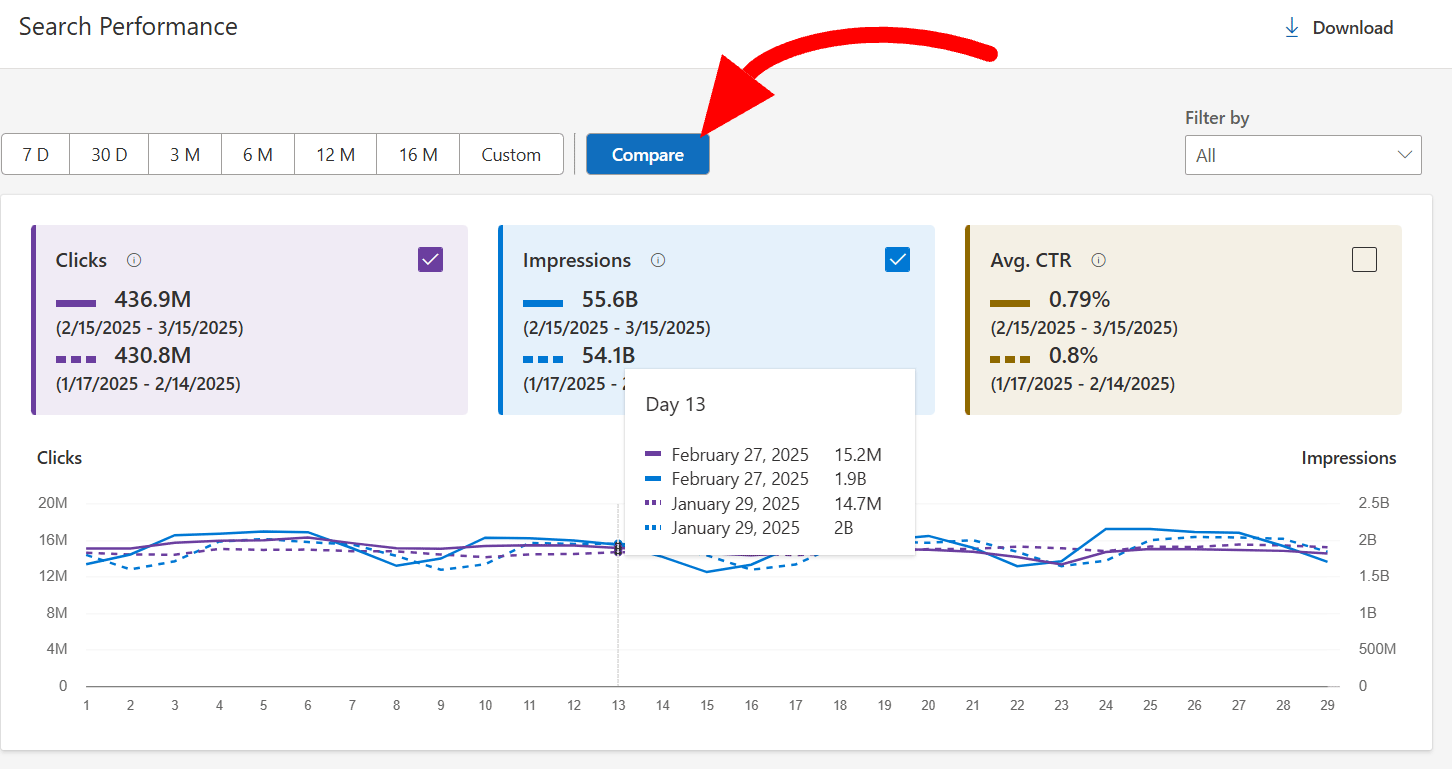
Task: Open the Impressions info tooltip icon
Action: tap(658, 260)
